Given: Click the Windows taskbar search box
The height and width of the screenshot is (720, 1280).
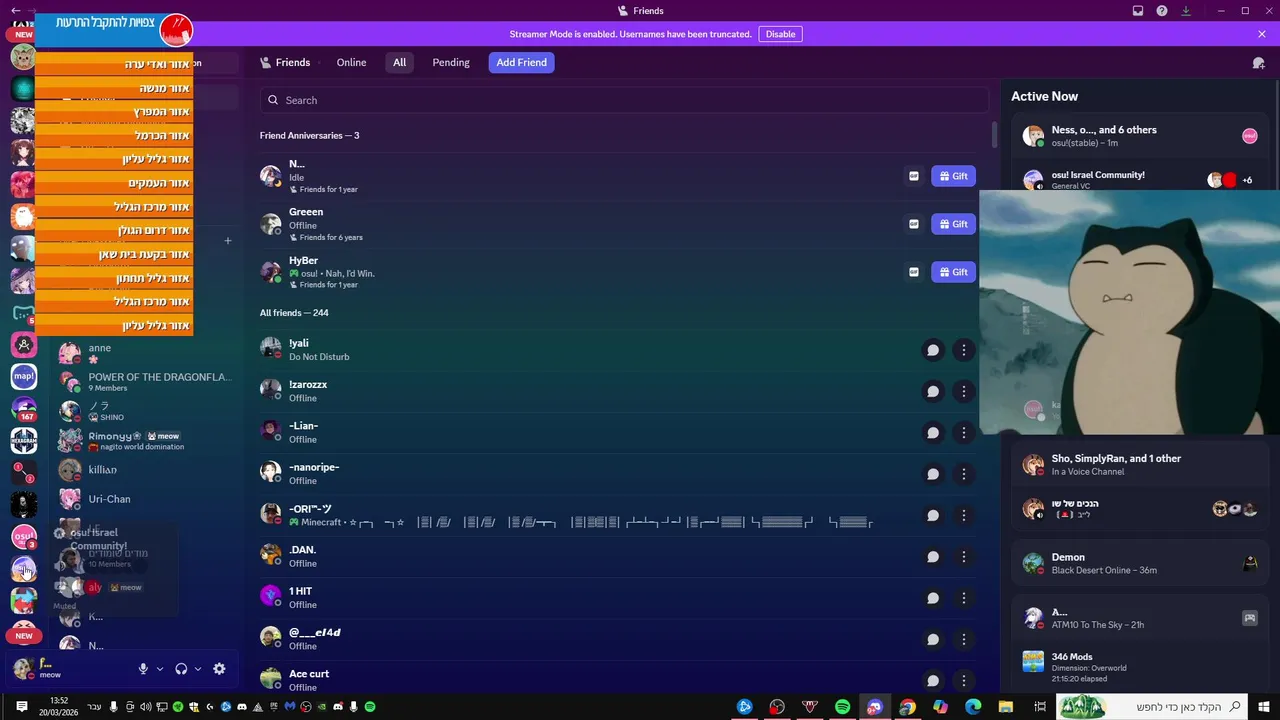Looking at the screenshot, I should point(1151,707).
